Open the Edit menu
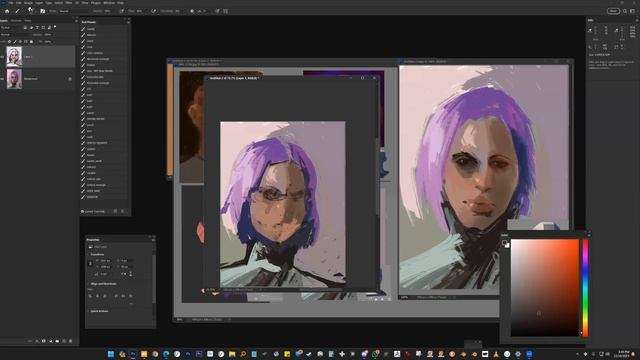Viewport: 640px width, 360px height. 19,2
